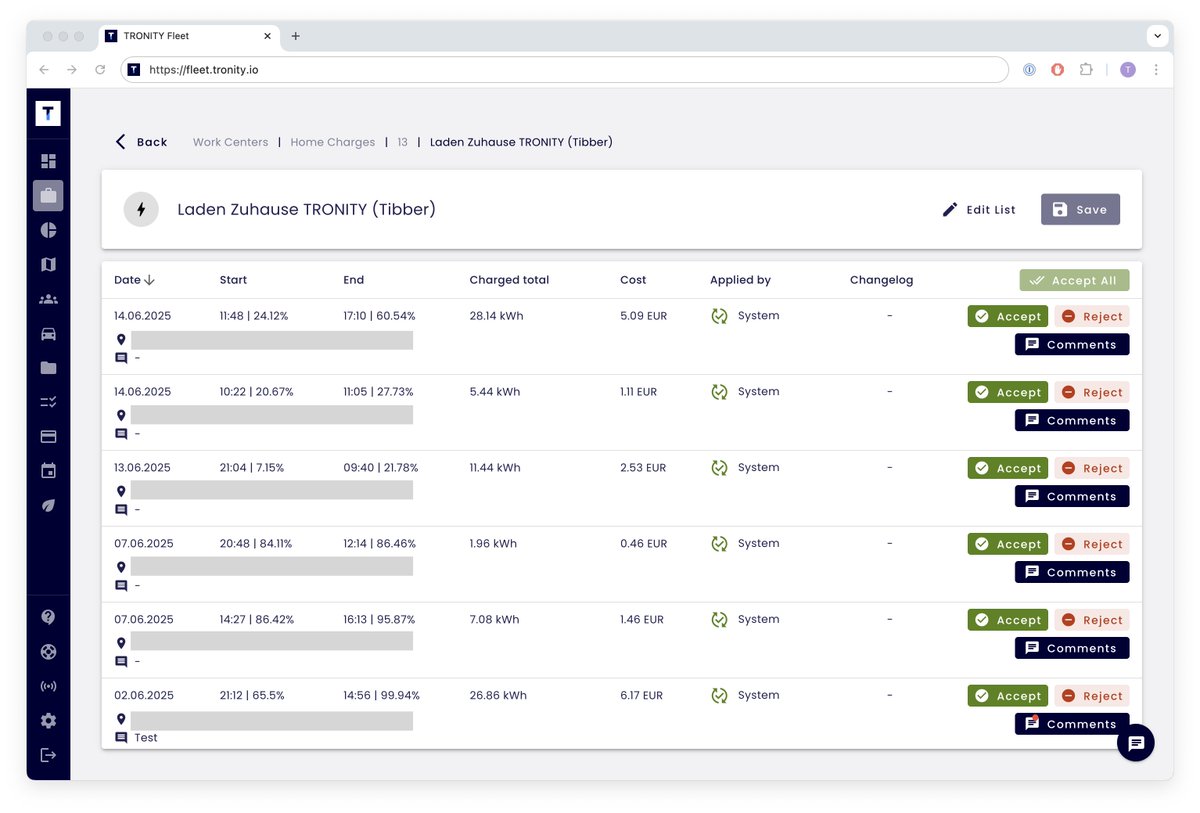Go Back using the back link

tap(141, 142)
